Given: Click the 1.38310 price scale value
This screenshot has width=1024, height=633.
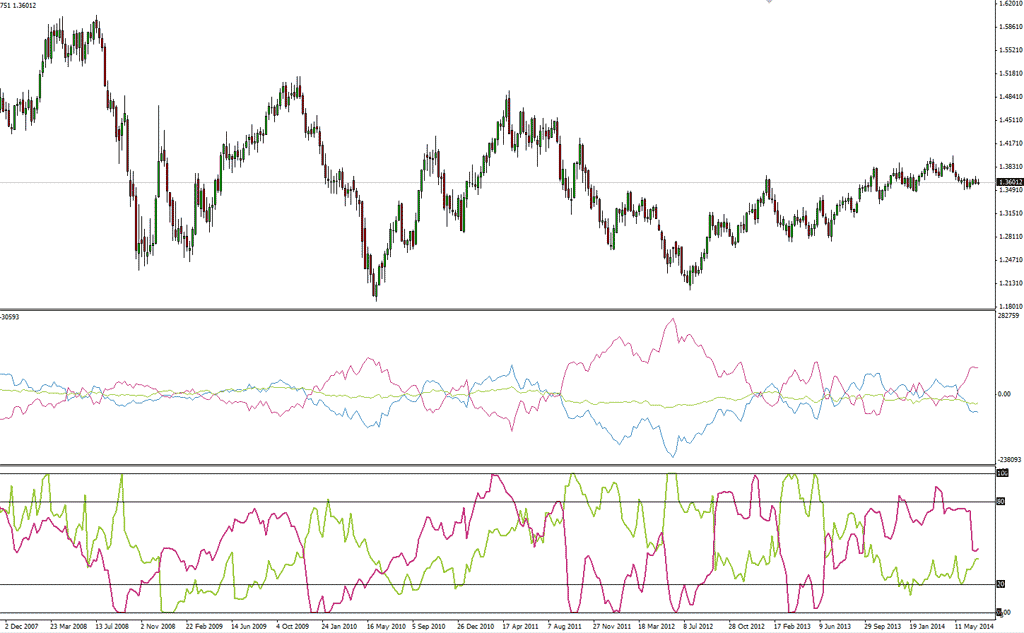Looking at the screenshot, I should 1010,167.
